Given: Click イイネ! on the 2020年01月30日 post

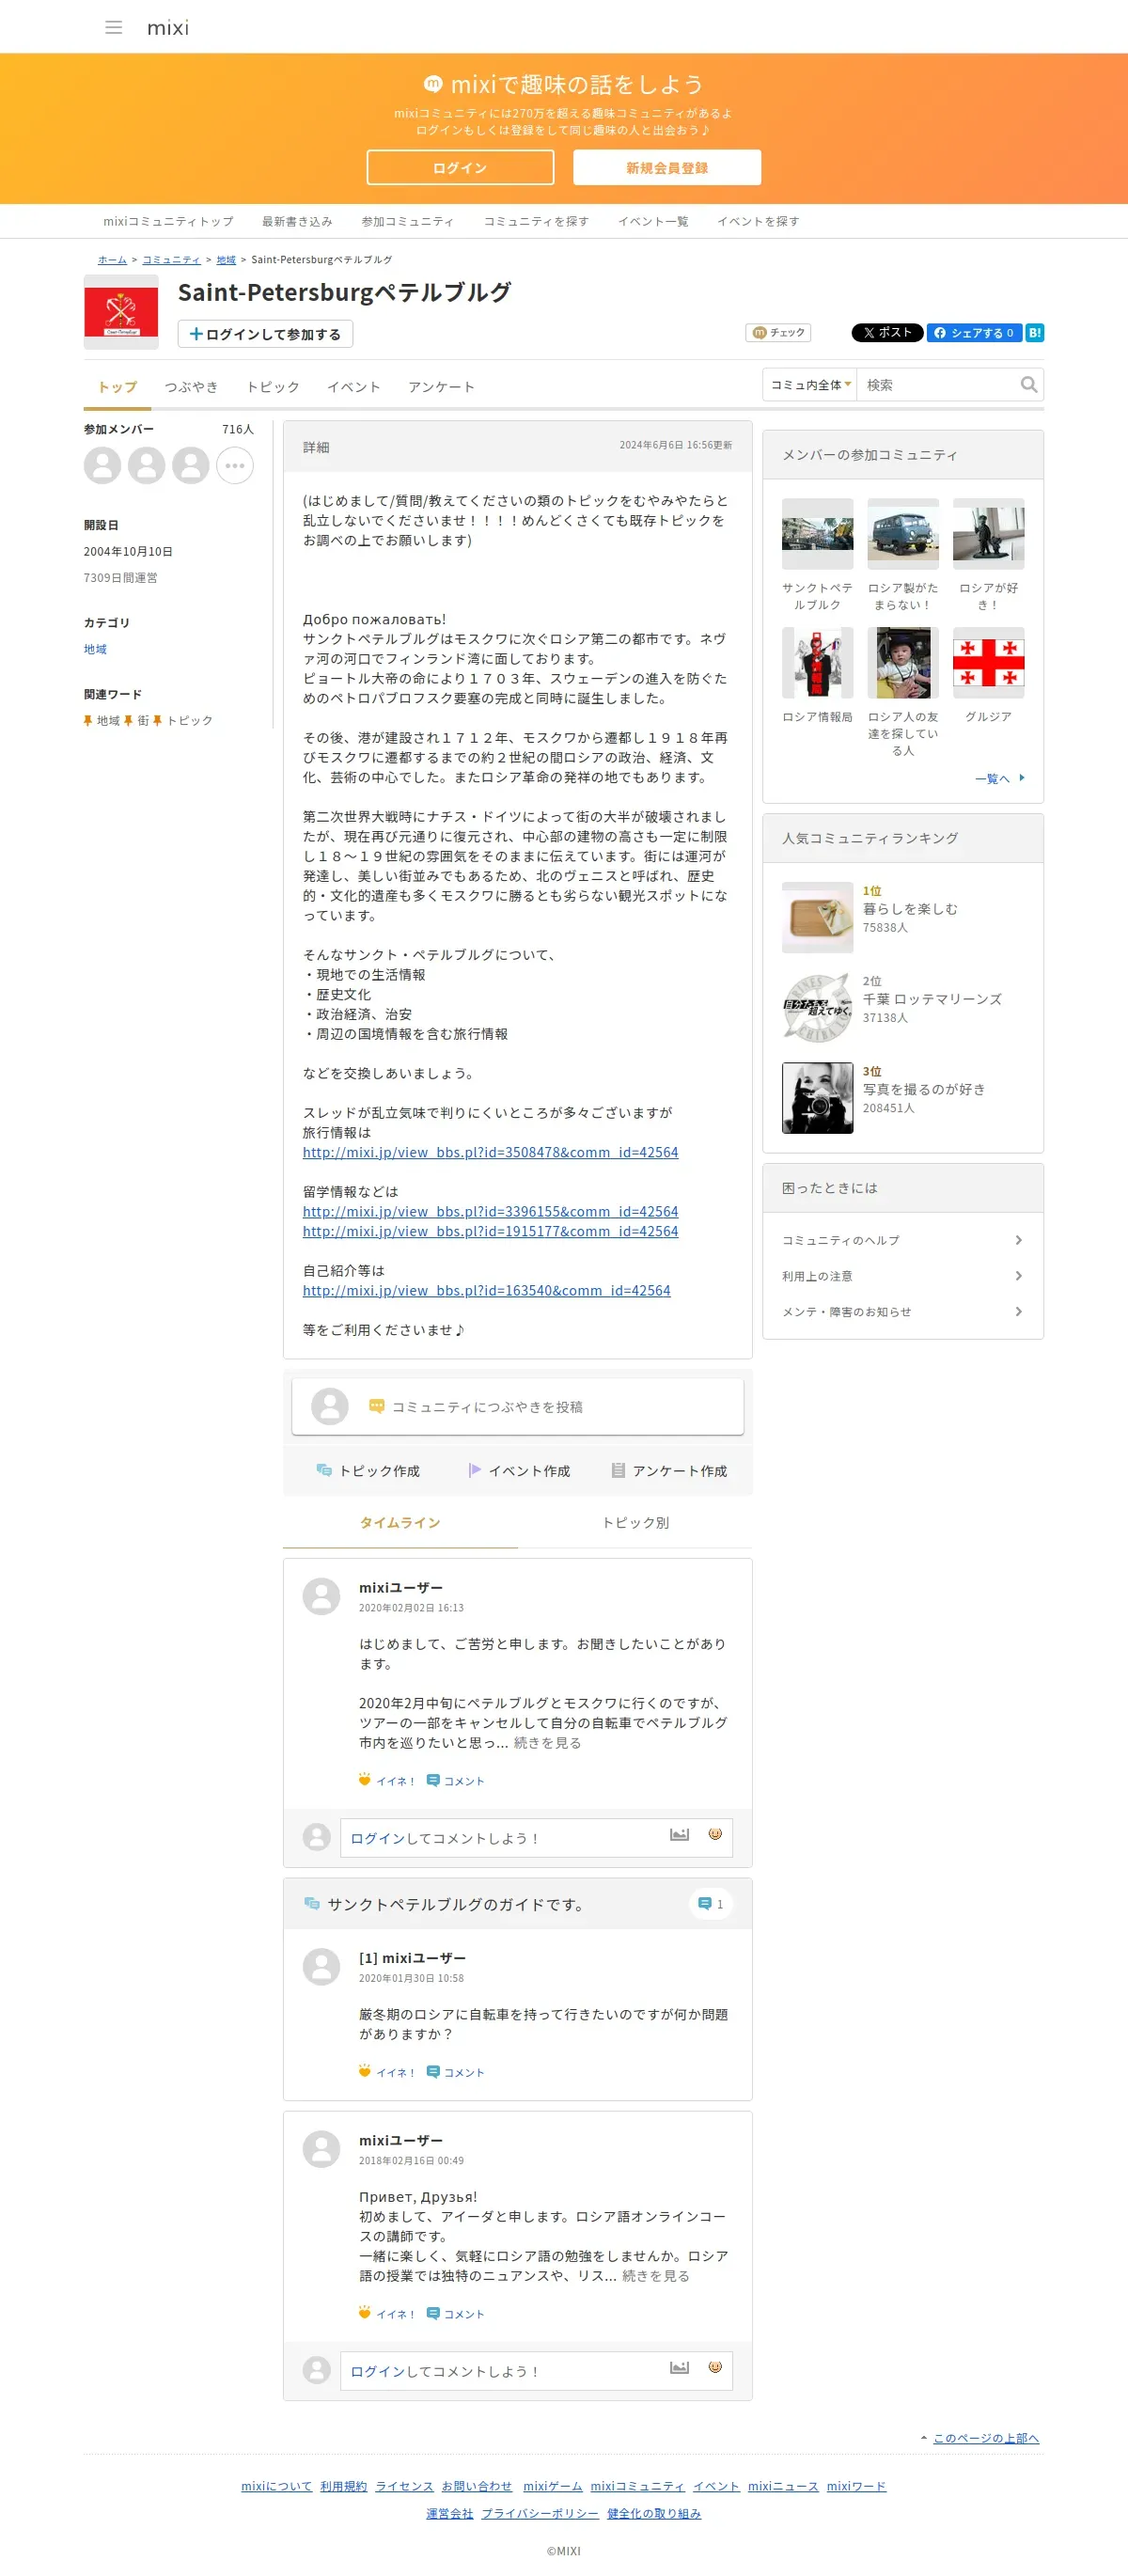Looking at the screenshot, I should (387, 2072).
